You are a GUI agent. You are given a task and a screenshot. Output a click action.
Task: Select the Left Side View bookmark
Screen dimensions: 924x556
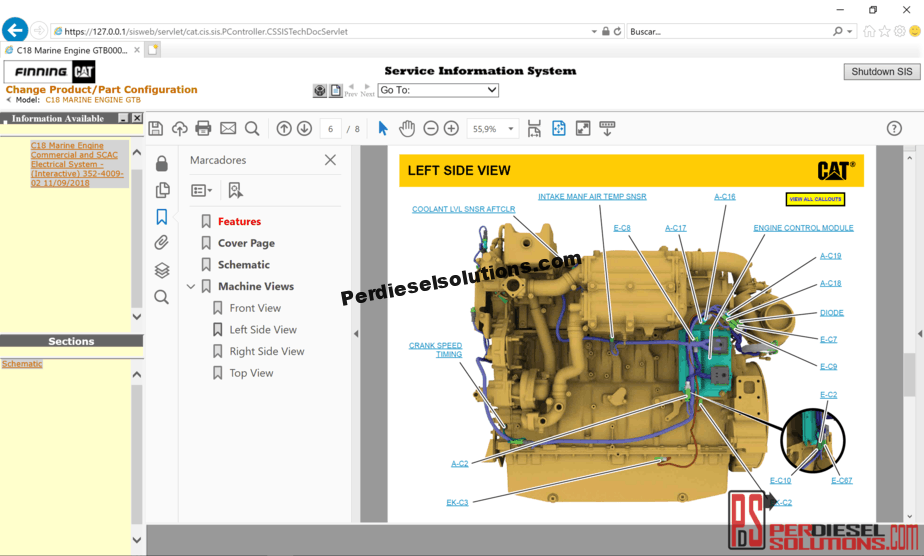pyautogui.click(x=263, y=330)
